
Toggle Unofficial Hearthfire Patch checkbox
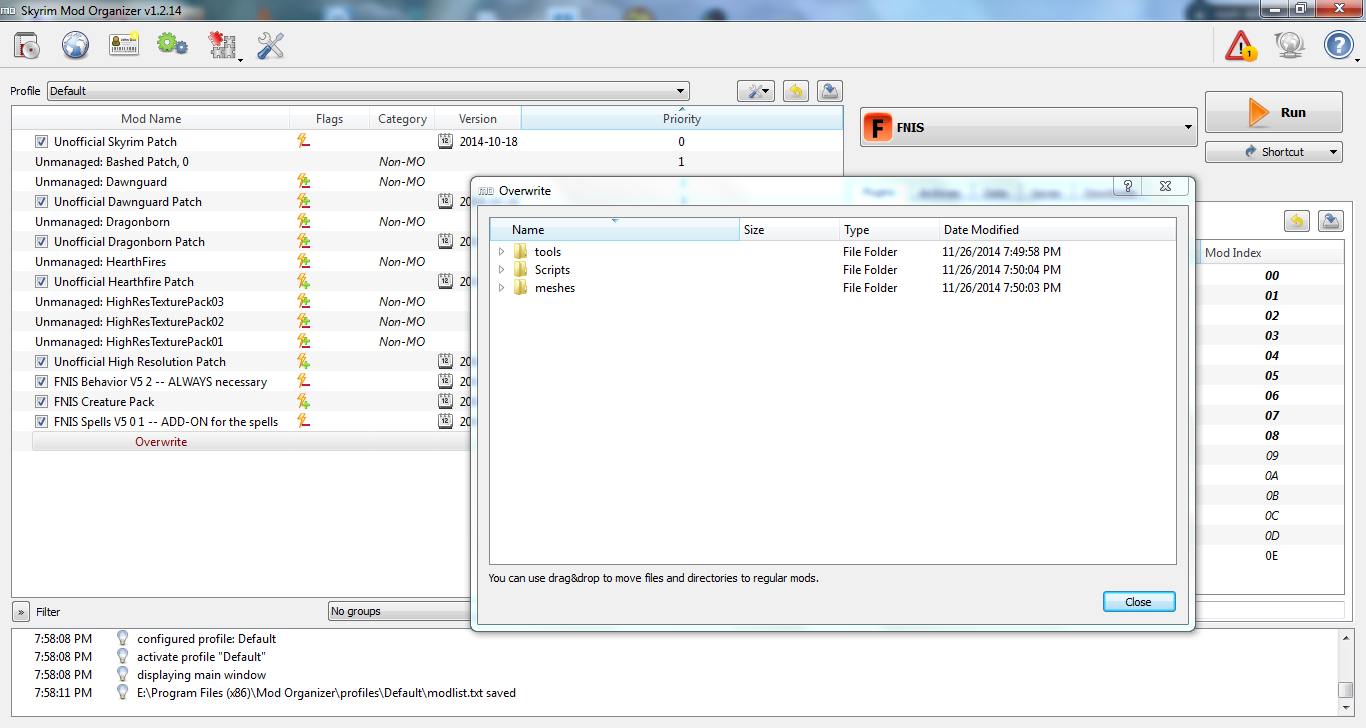[x=41, y=282]
